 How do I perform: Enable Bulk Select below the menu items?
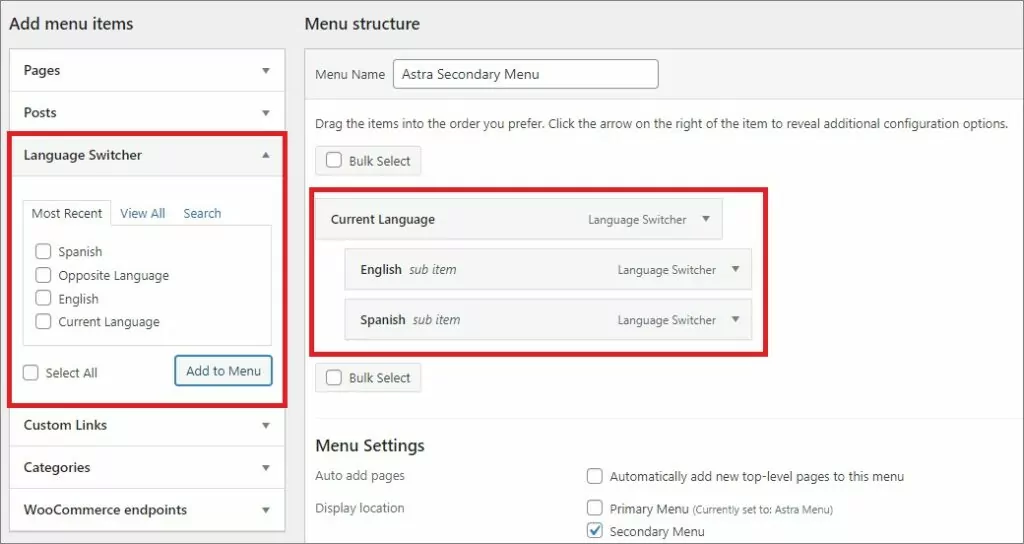point(334,377)
